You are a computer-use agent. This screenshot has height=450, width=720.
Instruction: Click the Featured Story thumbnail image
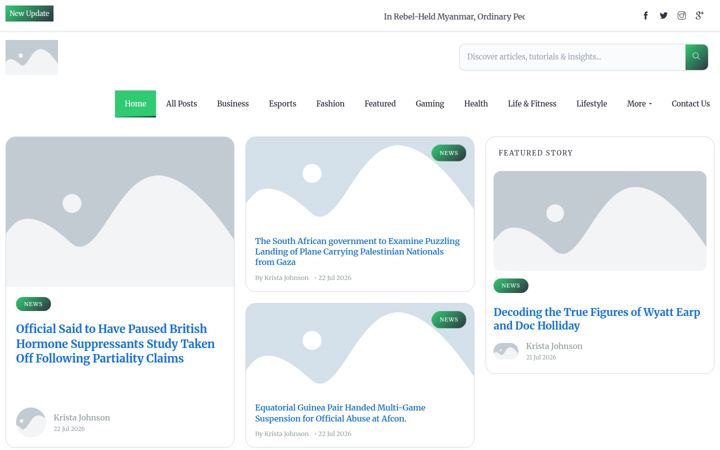coord(600,221)
